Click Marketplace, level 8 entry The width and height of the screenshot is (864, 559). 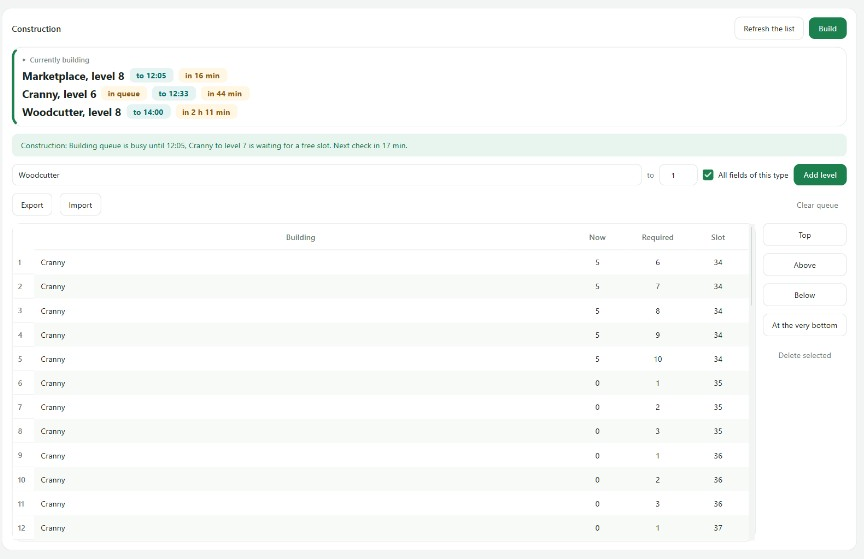click(x=73, y=76)
